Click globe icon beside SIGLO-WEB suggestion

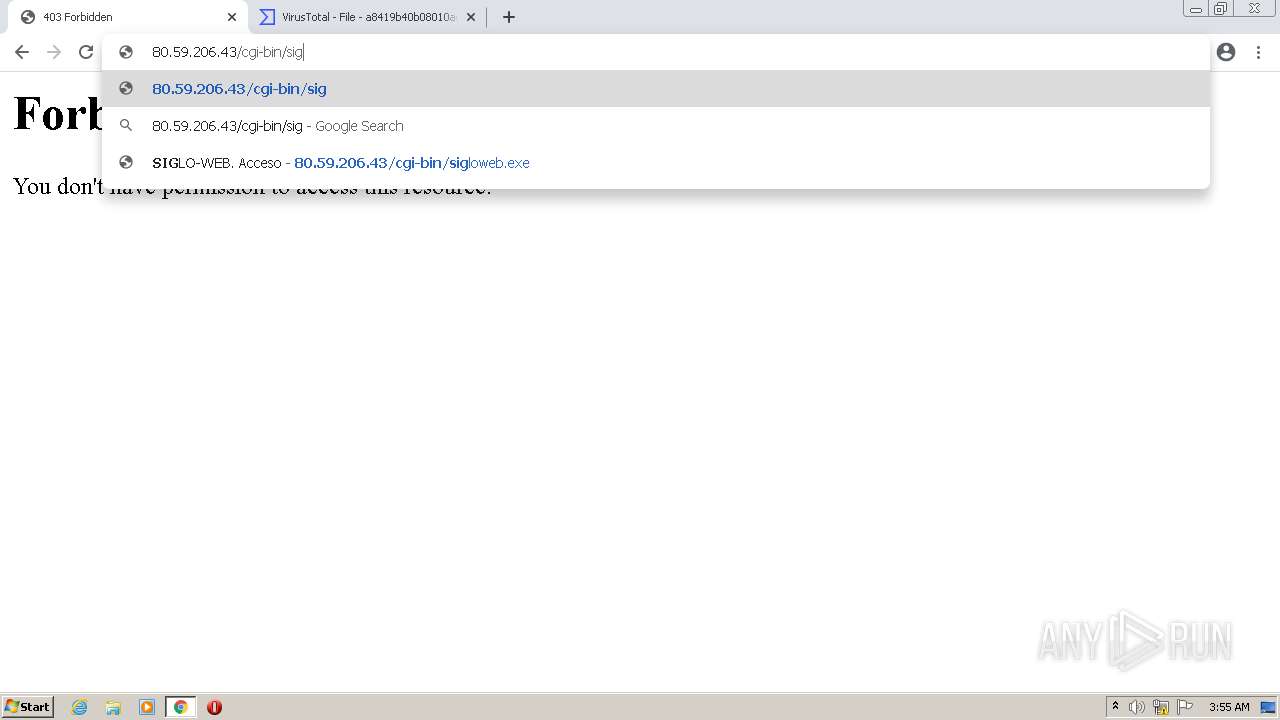pos(126,163)
